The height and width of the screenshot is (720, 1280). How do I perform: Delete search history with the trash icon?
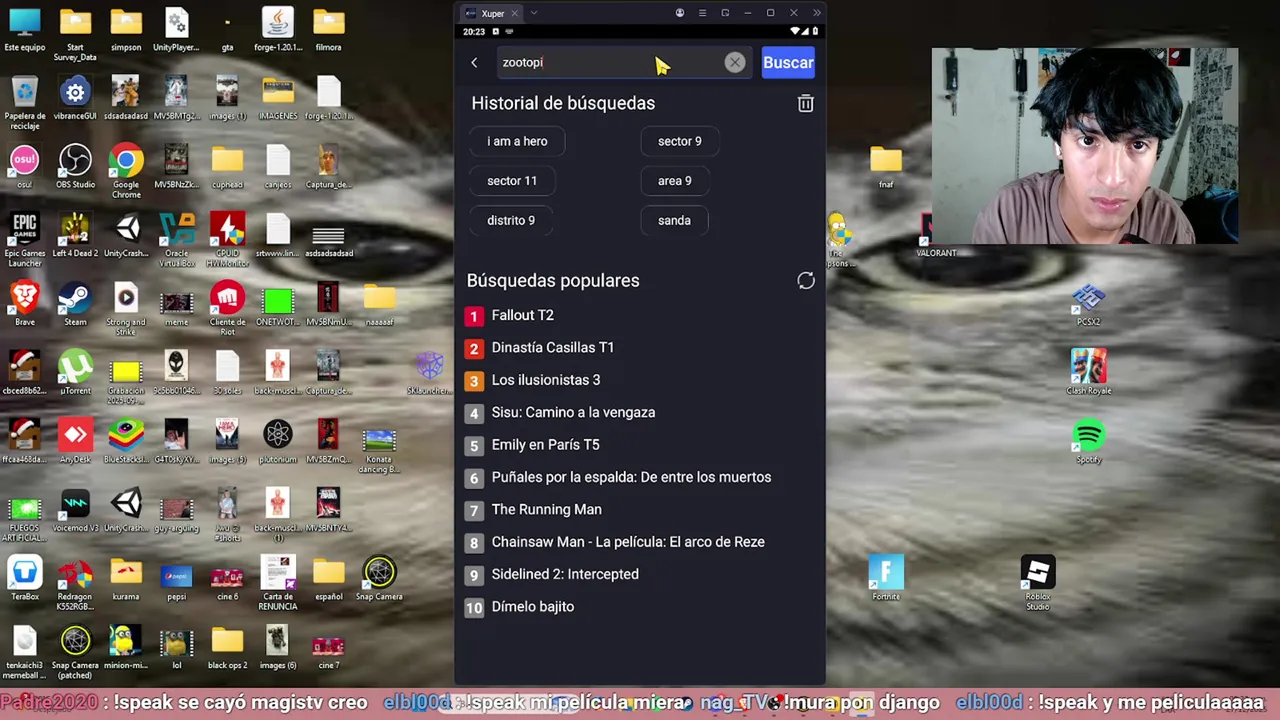point(805,103)
